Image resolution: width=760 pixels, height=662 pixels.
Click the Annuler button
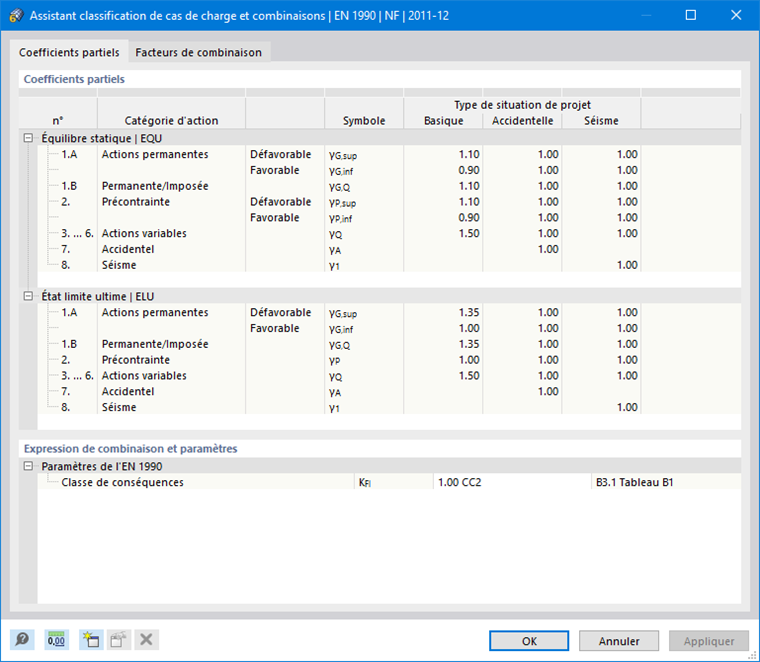[x=619, y=641]
